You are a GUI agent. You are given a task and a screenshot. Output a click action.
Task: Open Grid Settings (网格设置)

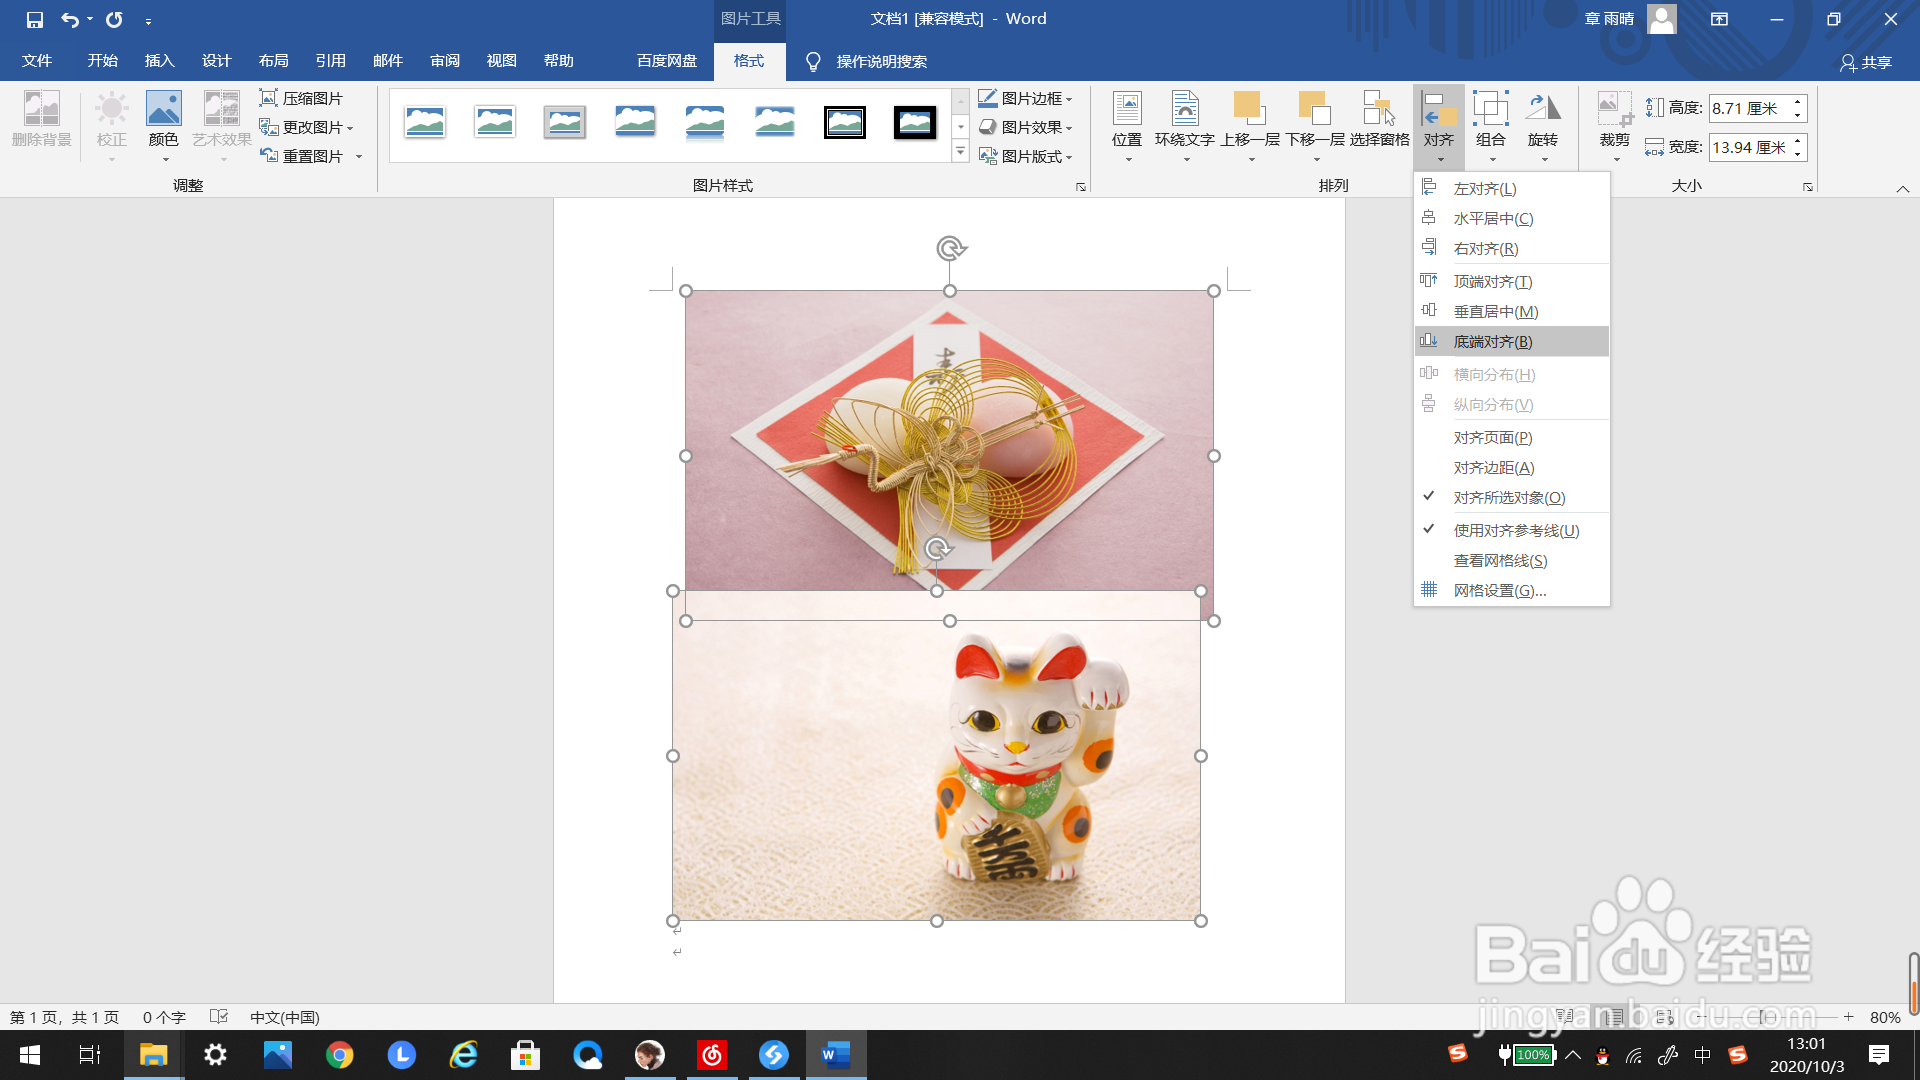(x=1511, y=590)
